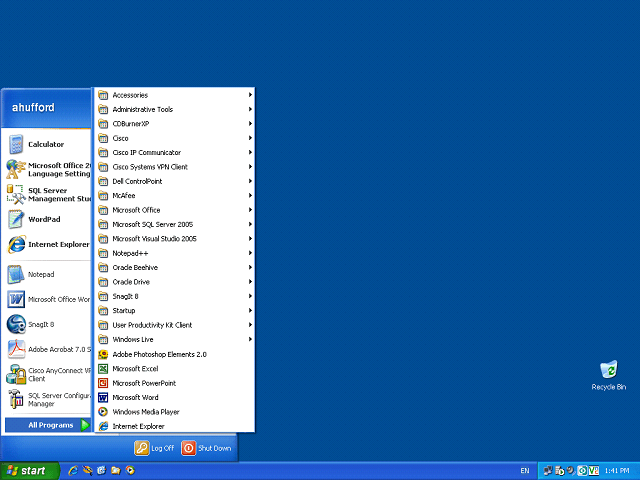This screenshot has width=640, height=480.
Task: Click the Start button on taskbar
Action: pyautogui.click(x=29, y=471)
